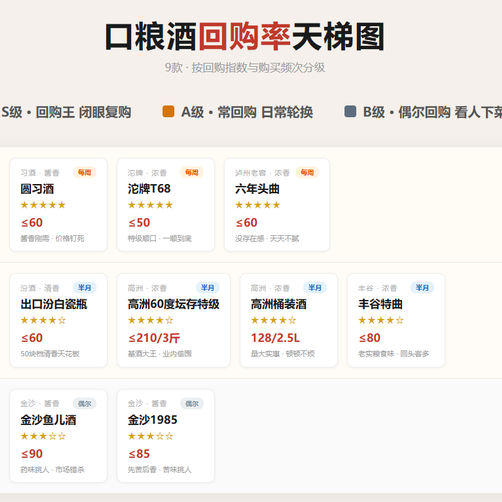This screenshot has height=502, width=502.
Task: Click the 汾酒 · 清香 brand label
Action: pos(40,288)
